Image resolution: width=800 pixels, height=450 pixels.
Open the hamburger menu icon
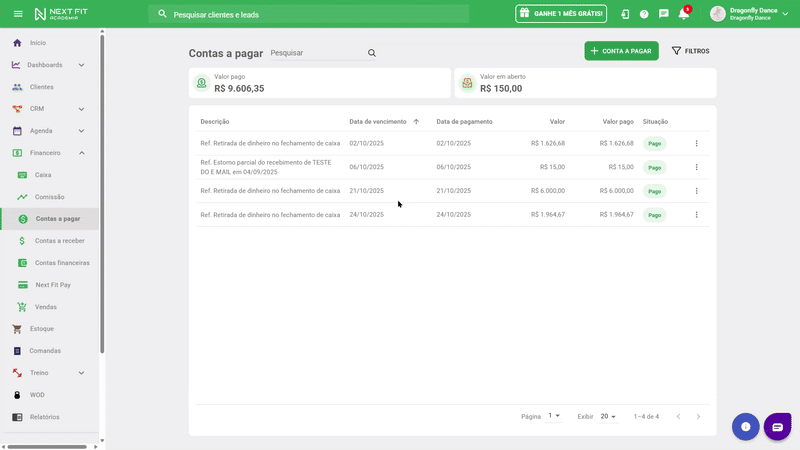click(18, 14)
